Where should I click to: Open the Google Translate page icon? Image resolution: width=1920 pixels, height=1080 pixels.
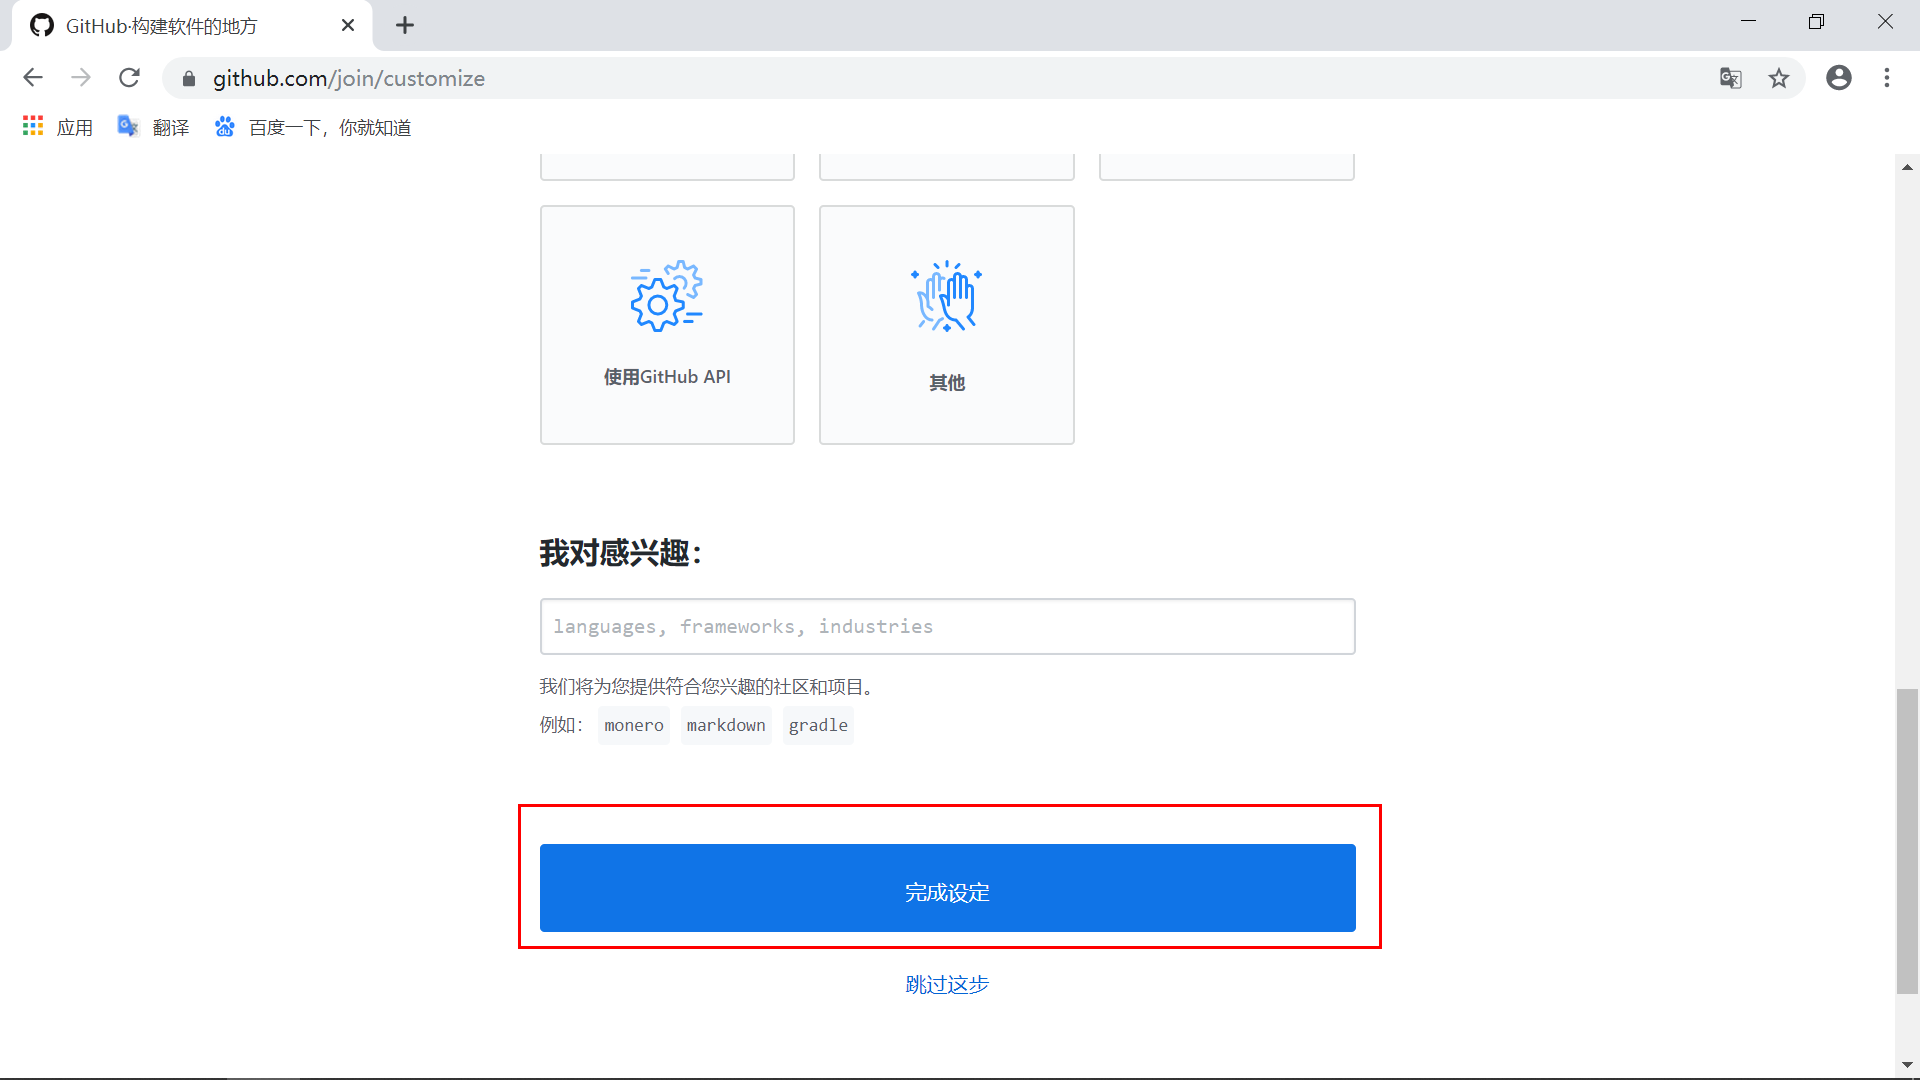pyautogui.click(x=1730, y=78)
